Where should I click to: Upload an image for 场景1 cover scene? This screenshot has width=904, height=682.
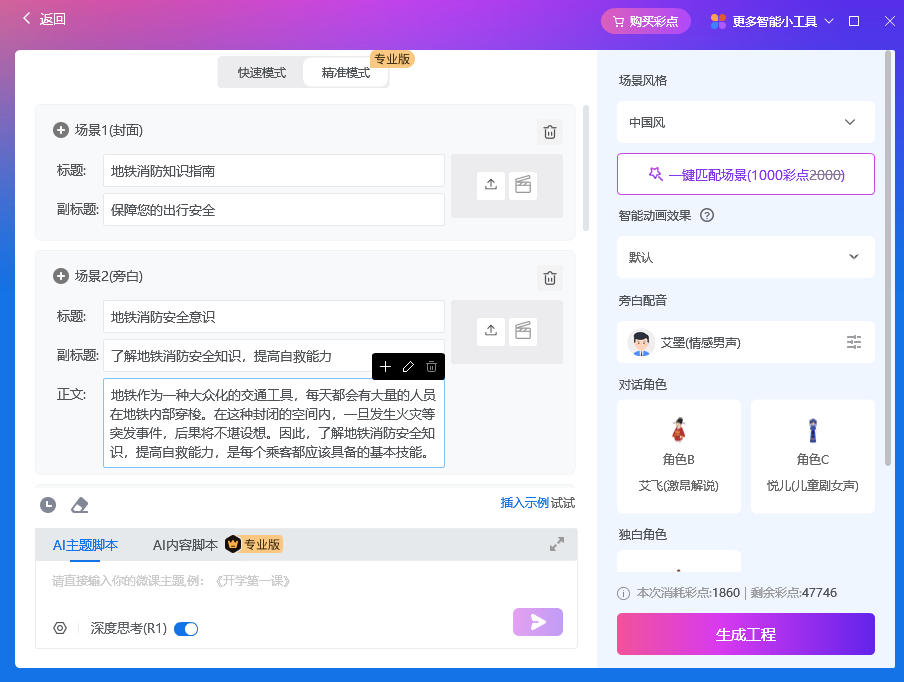click(x=490, y=185)
